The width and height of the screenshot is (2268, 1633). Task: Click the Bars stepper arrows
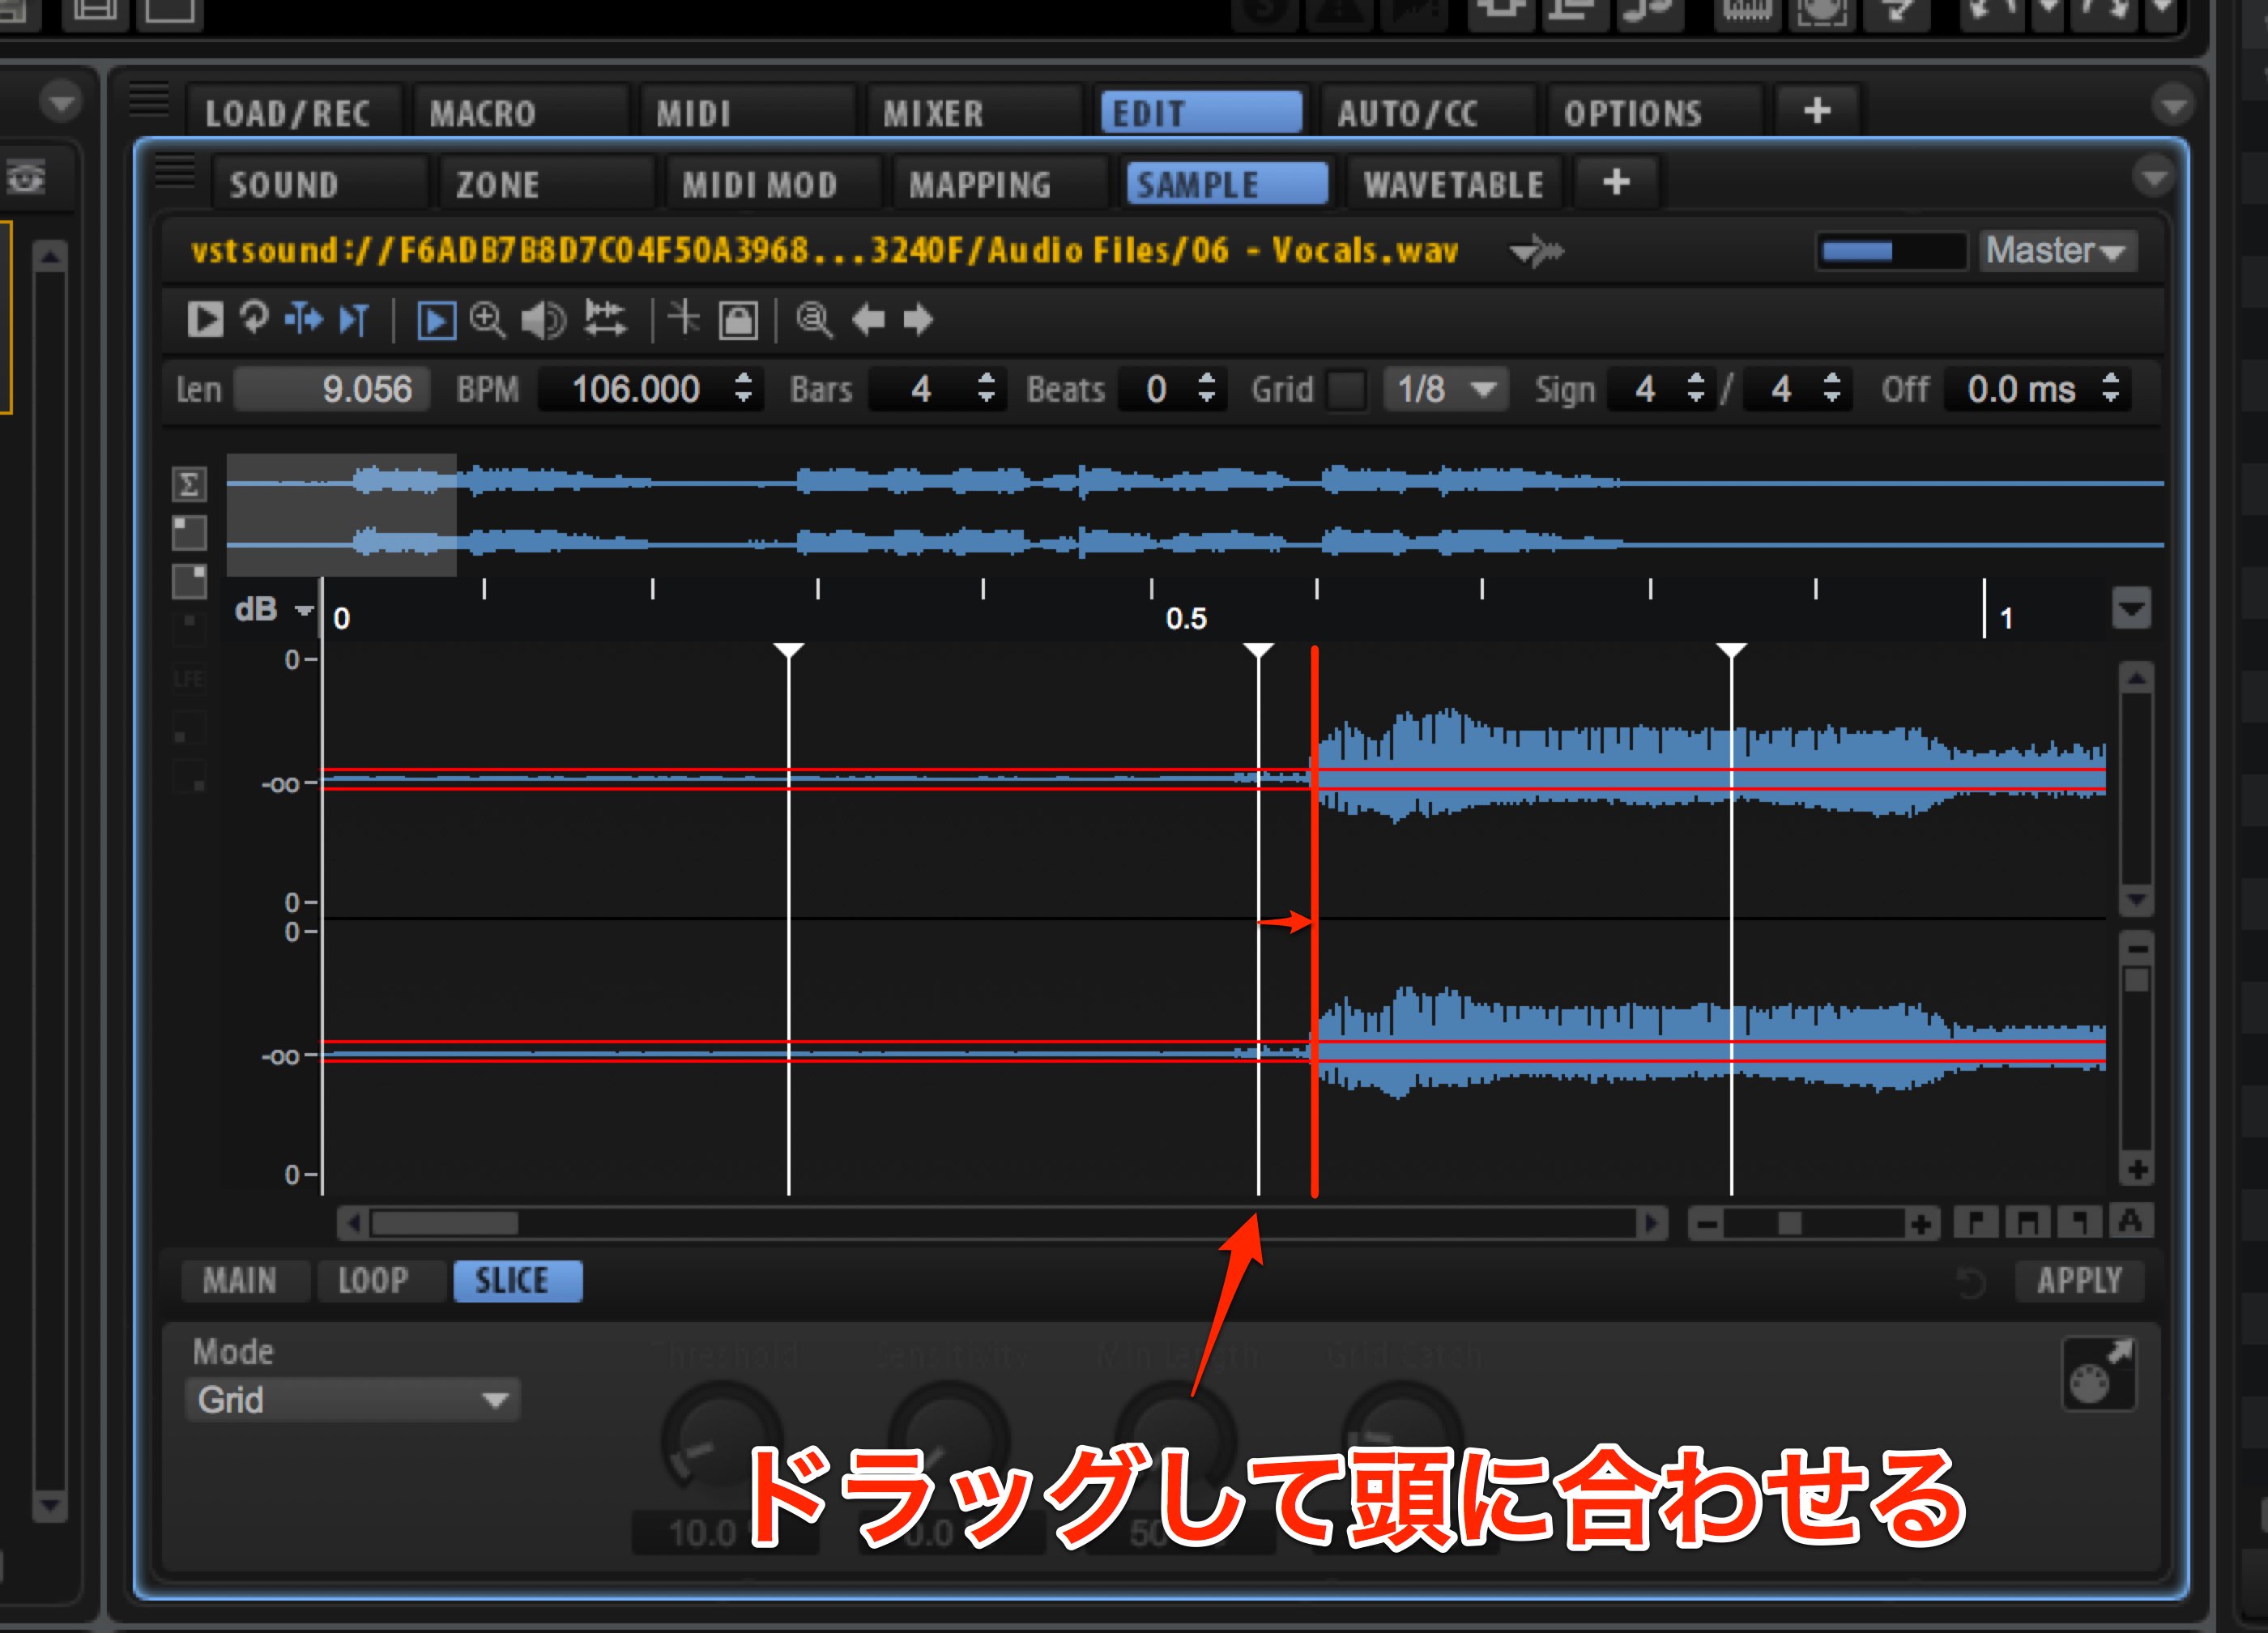(x=986, y=388)
